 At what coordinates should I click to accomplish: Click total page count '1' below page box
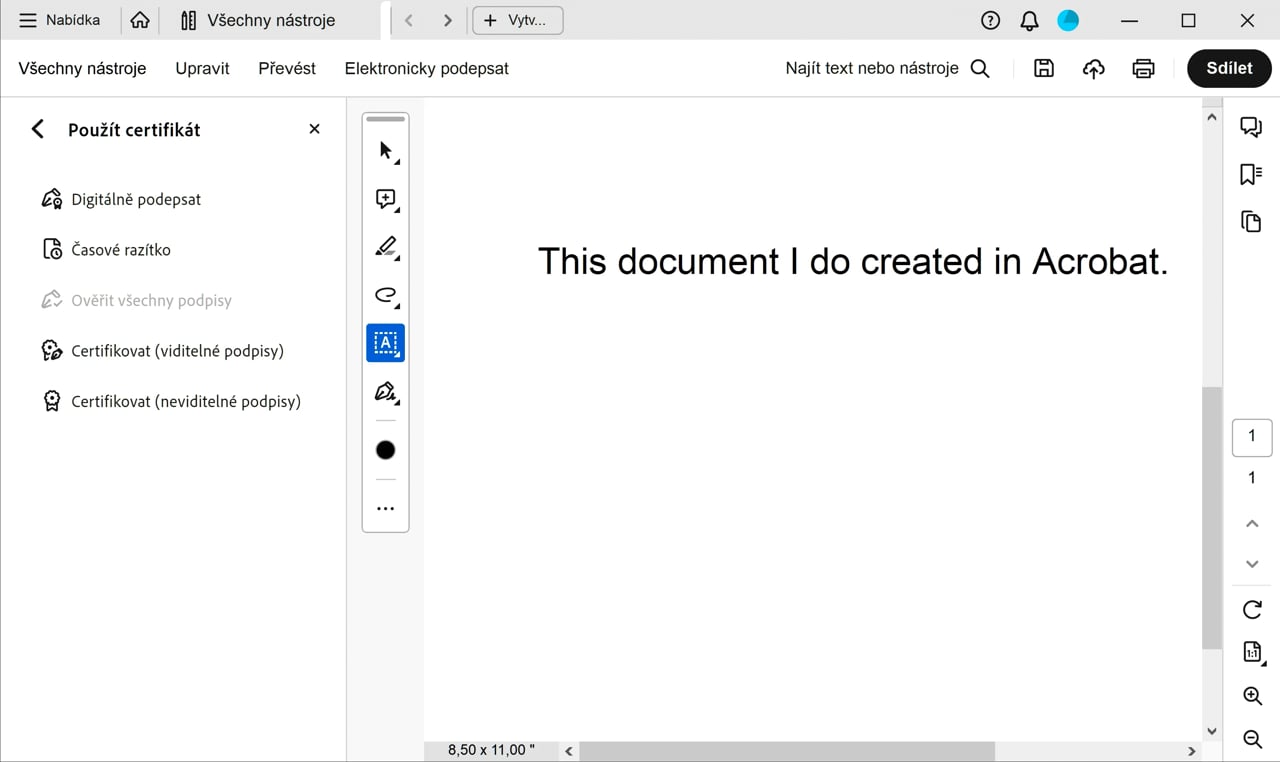click(x=1252, y=478)
